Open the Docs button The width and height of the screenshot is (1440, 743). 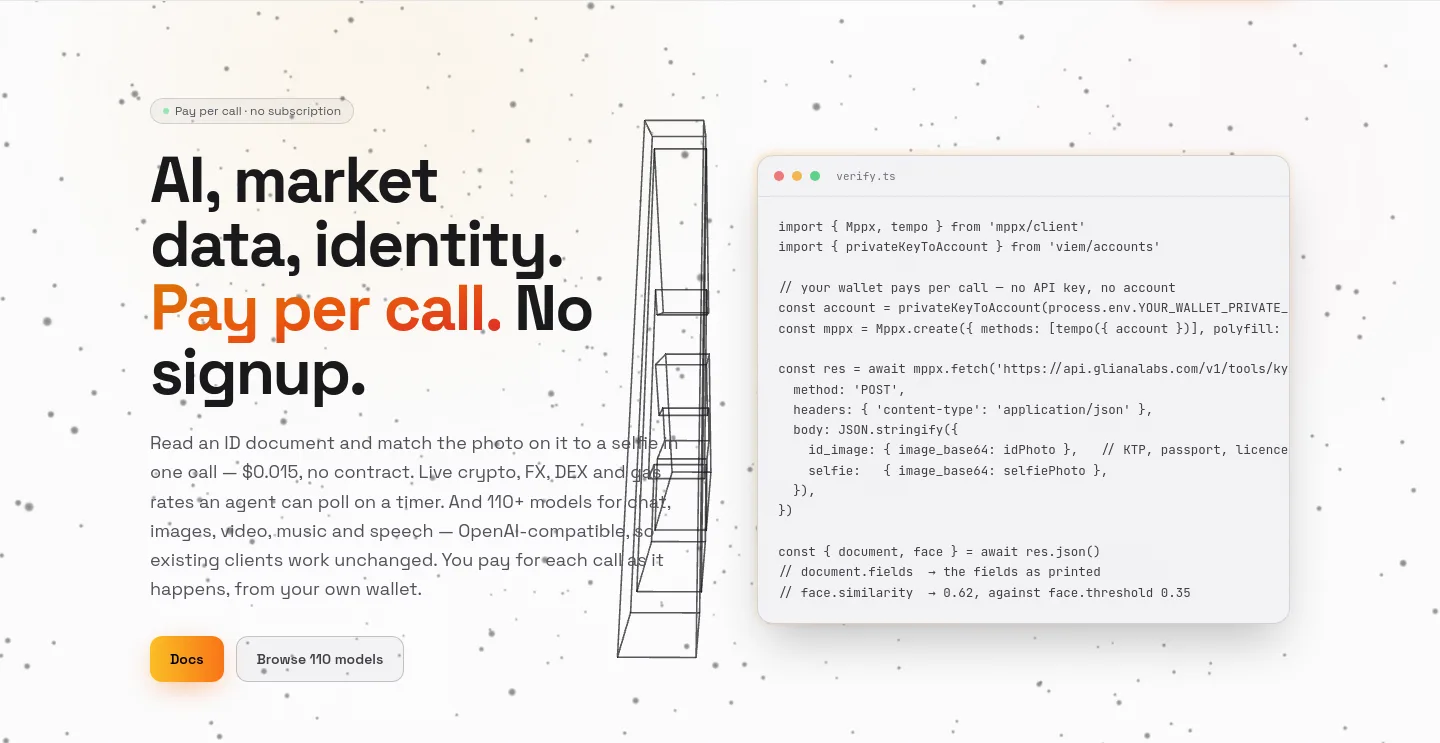187,659
